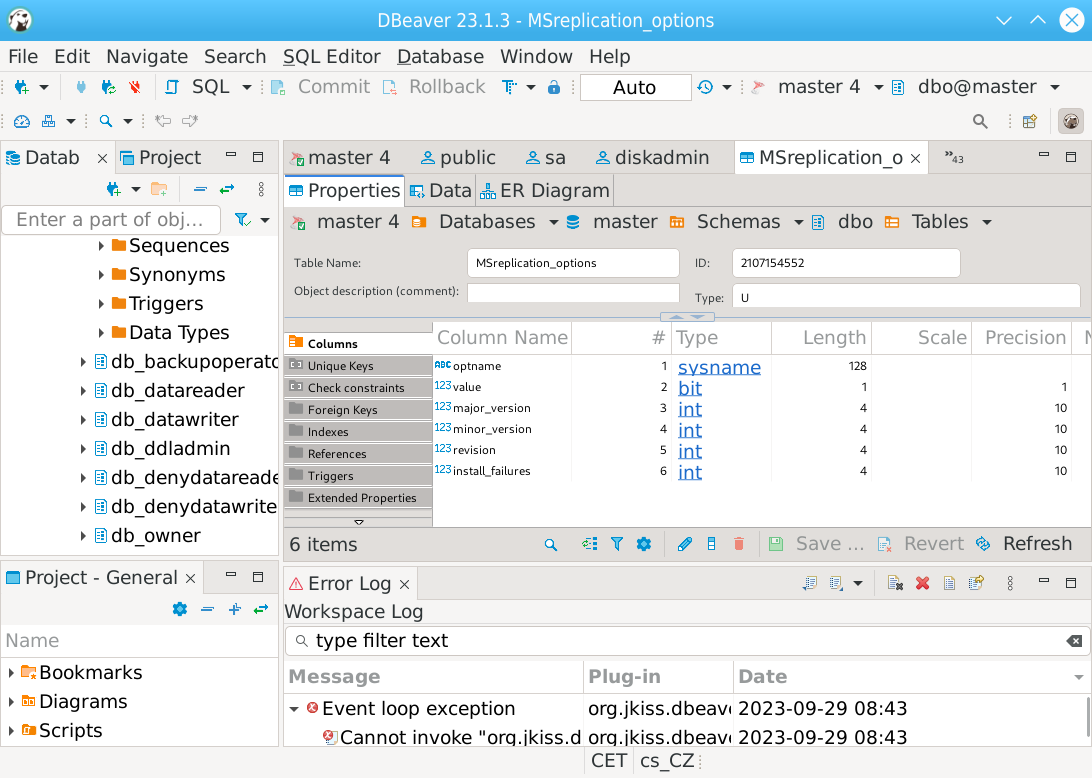Click the red trash delete icon
Viewport: 1092px width, 778px height.
(739, 544)
